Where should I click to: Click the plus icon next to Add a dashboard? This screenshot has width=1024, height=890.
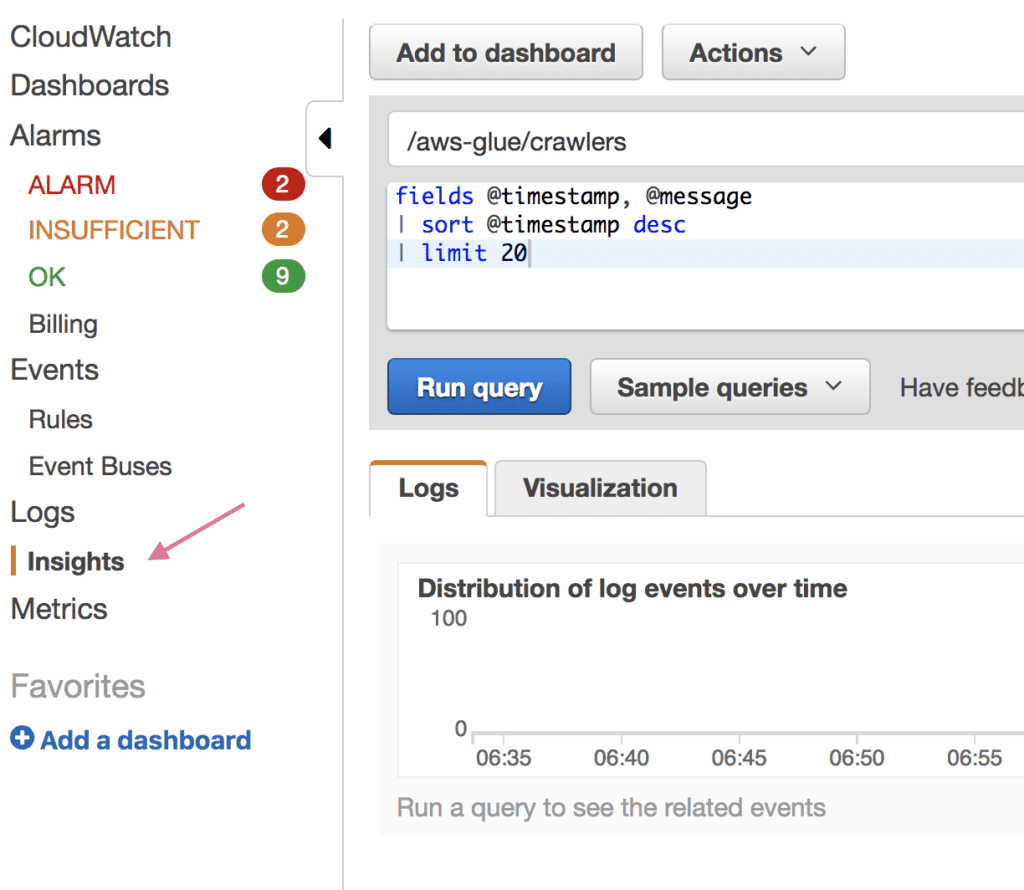[22, 739]
